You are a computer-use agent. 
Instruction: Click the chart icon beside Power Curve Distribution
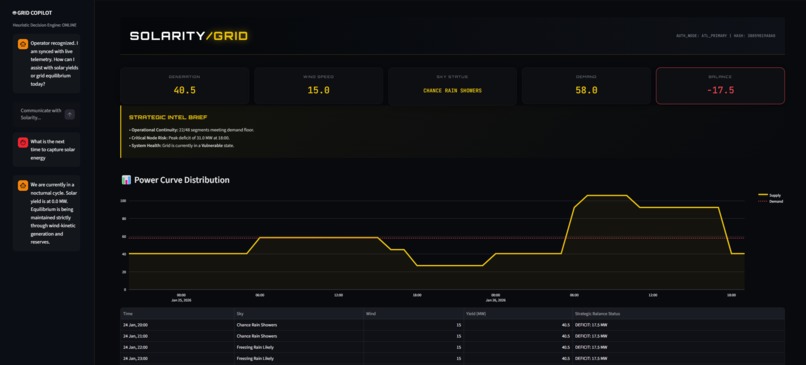pos(126,180)
